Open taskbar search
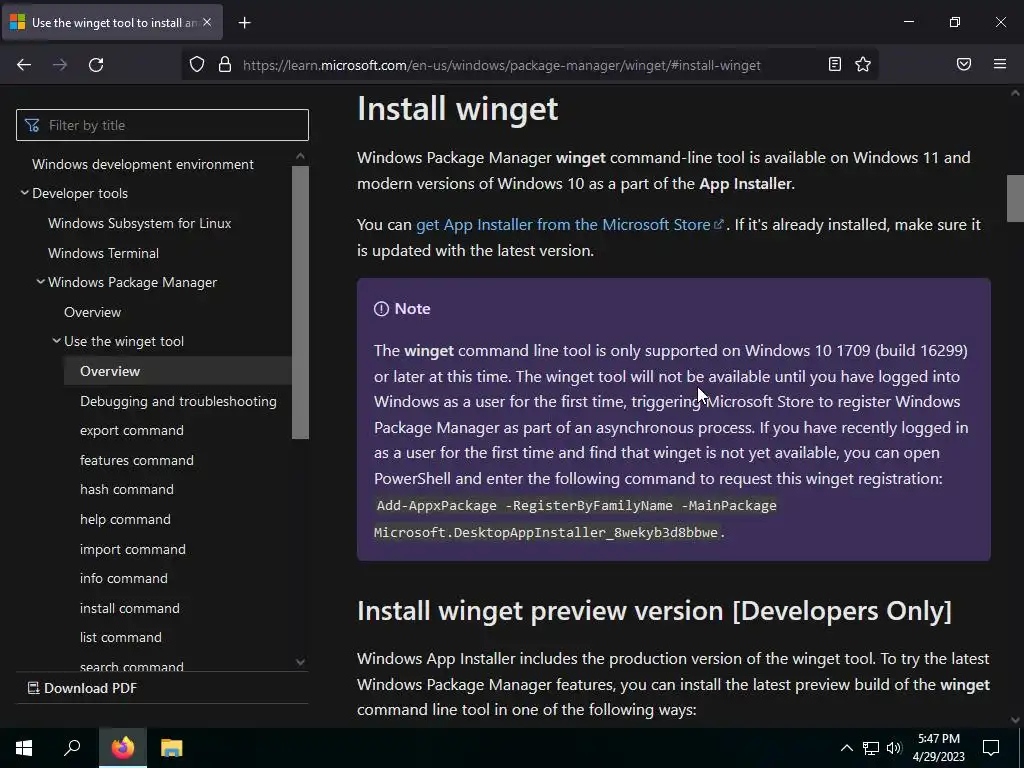The image size is (1024, 768). 72,748
